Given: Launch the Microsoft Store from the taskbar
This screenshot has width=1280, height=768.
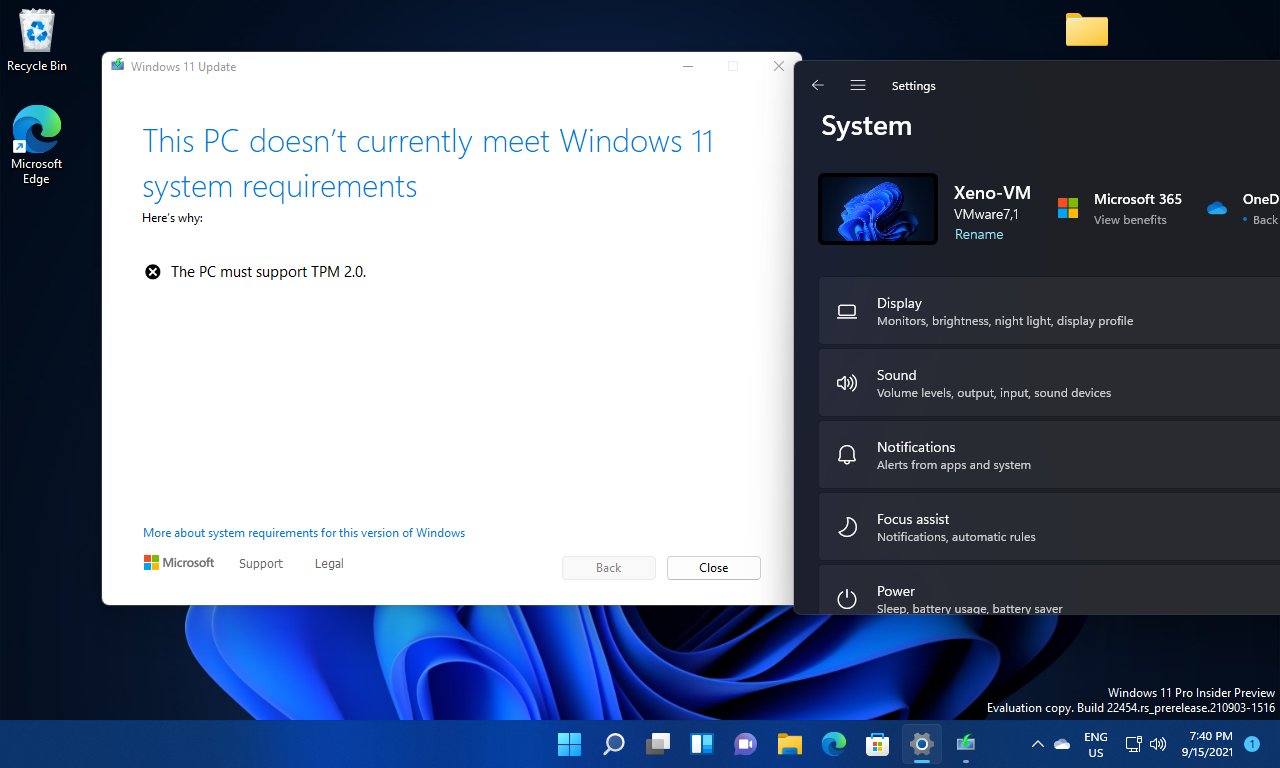Looking at the screenshot, I should pos(877,744).
